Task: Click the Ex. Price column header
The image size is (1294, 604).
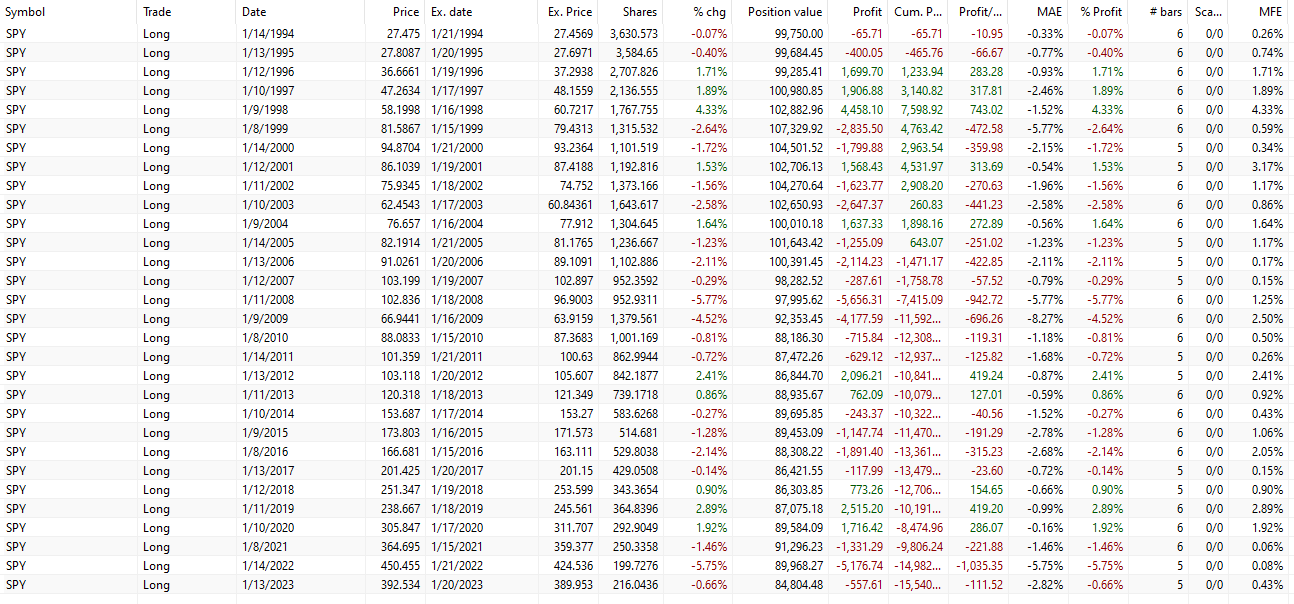Action: 570,12
